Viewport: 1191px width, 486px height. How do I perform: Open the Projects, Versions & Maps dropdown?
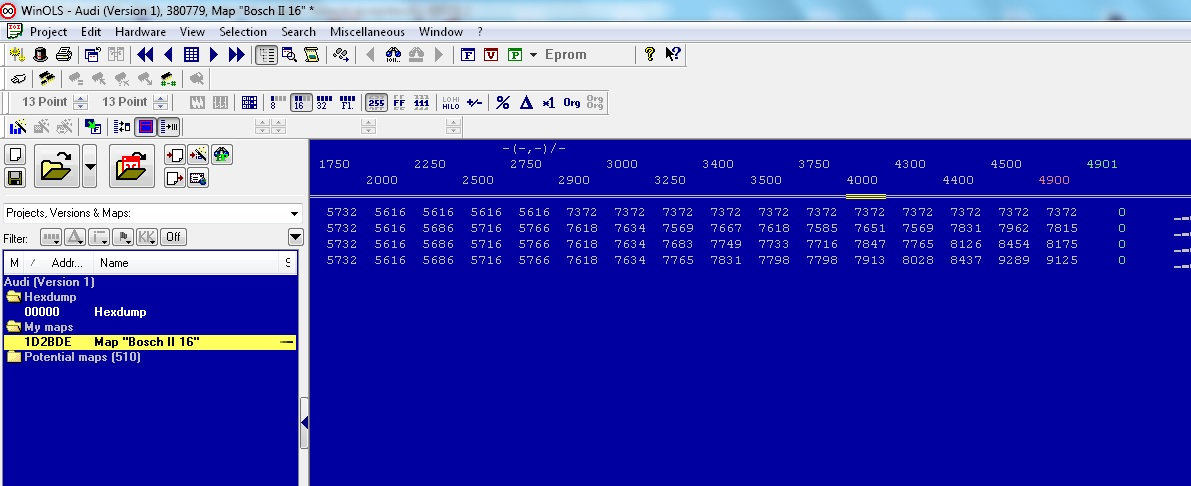click(294, 213)
